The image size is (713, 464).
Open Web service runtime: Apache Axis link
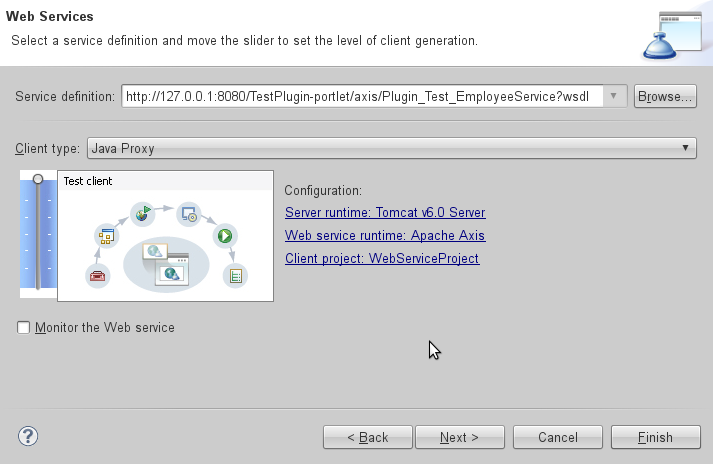tap(385, 236)
